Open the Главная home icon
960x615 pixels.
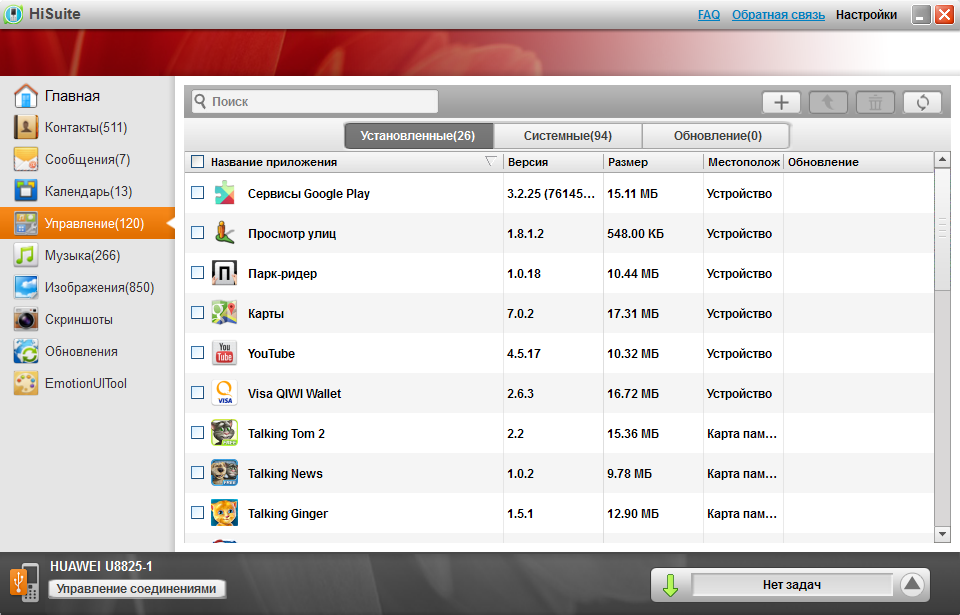[26, 96]
